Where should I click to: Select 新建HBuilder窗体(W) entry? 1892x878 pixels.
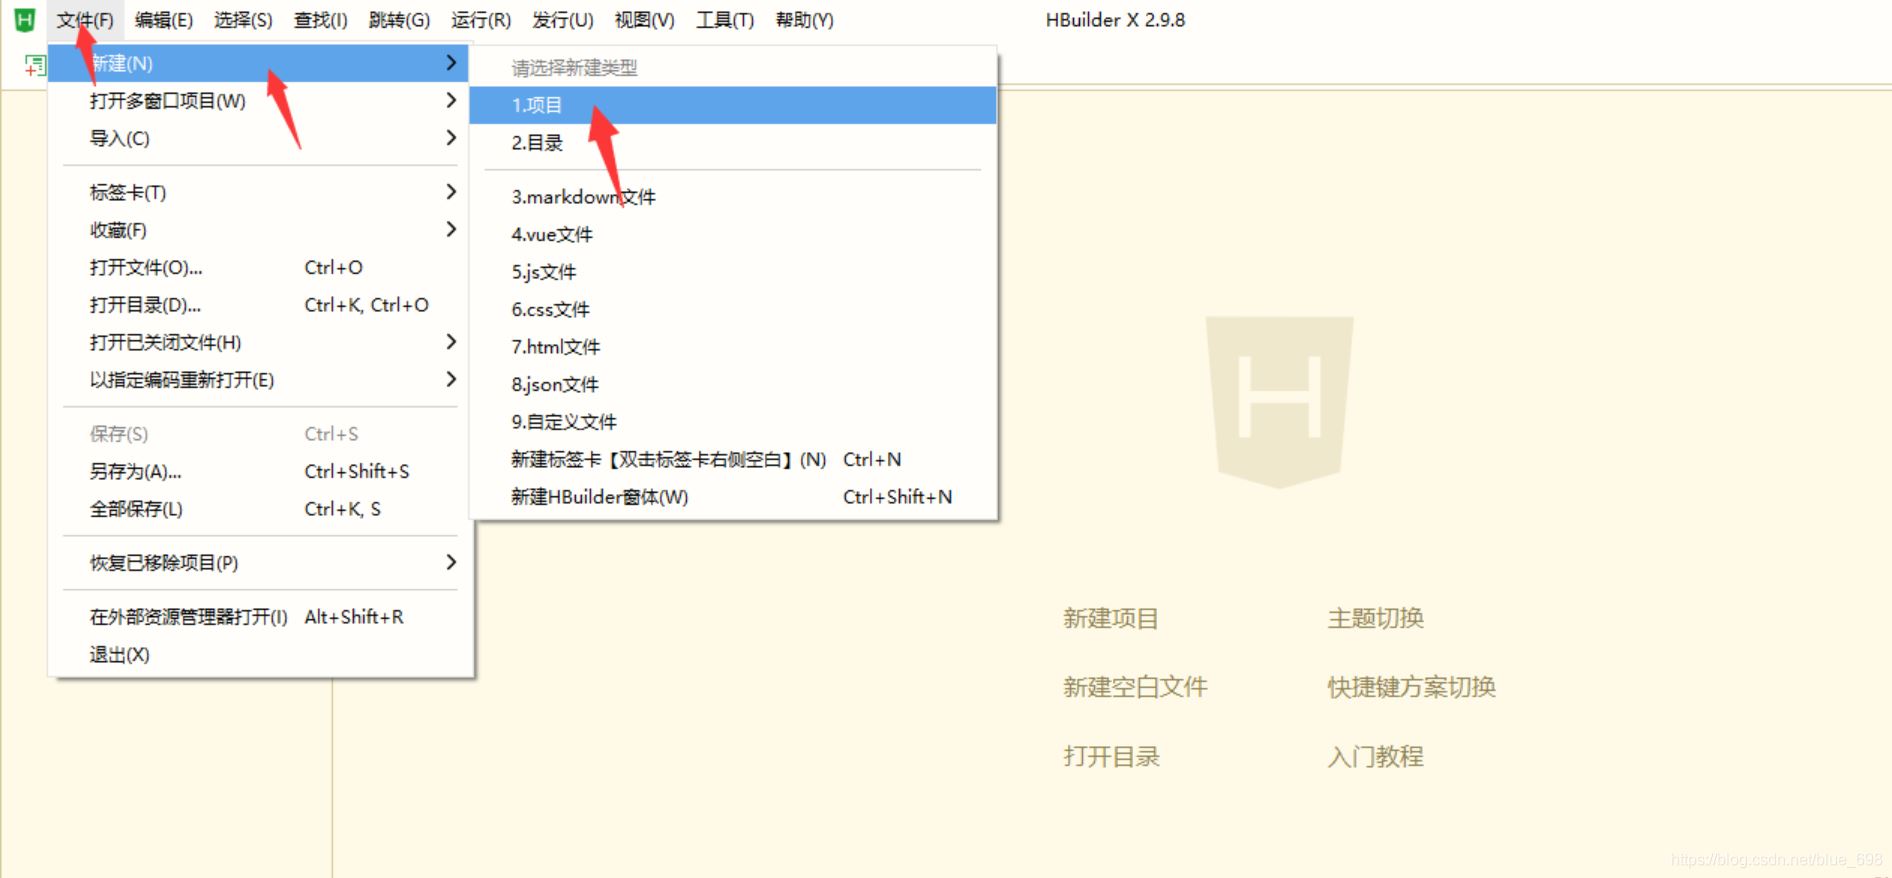[x=733, y=497]
